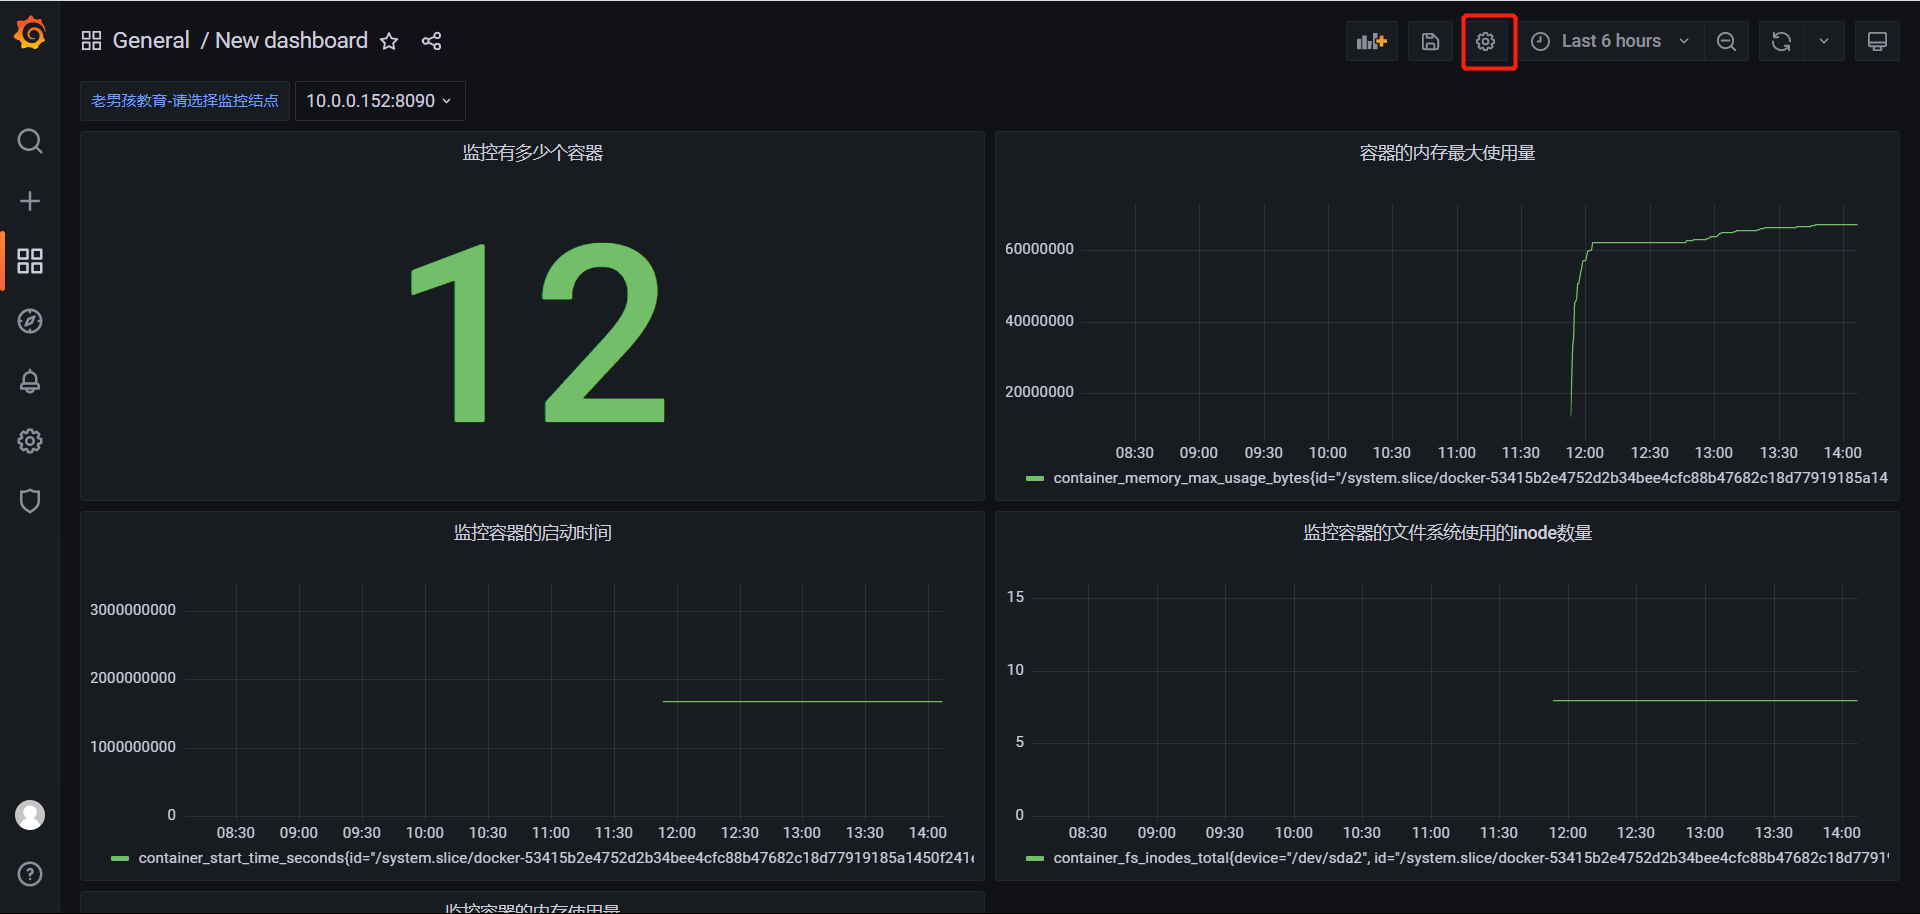Click the large 12 stat value
Image resolution: width=1920 pixels, height=914 pixels.
537,333
